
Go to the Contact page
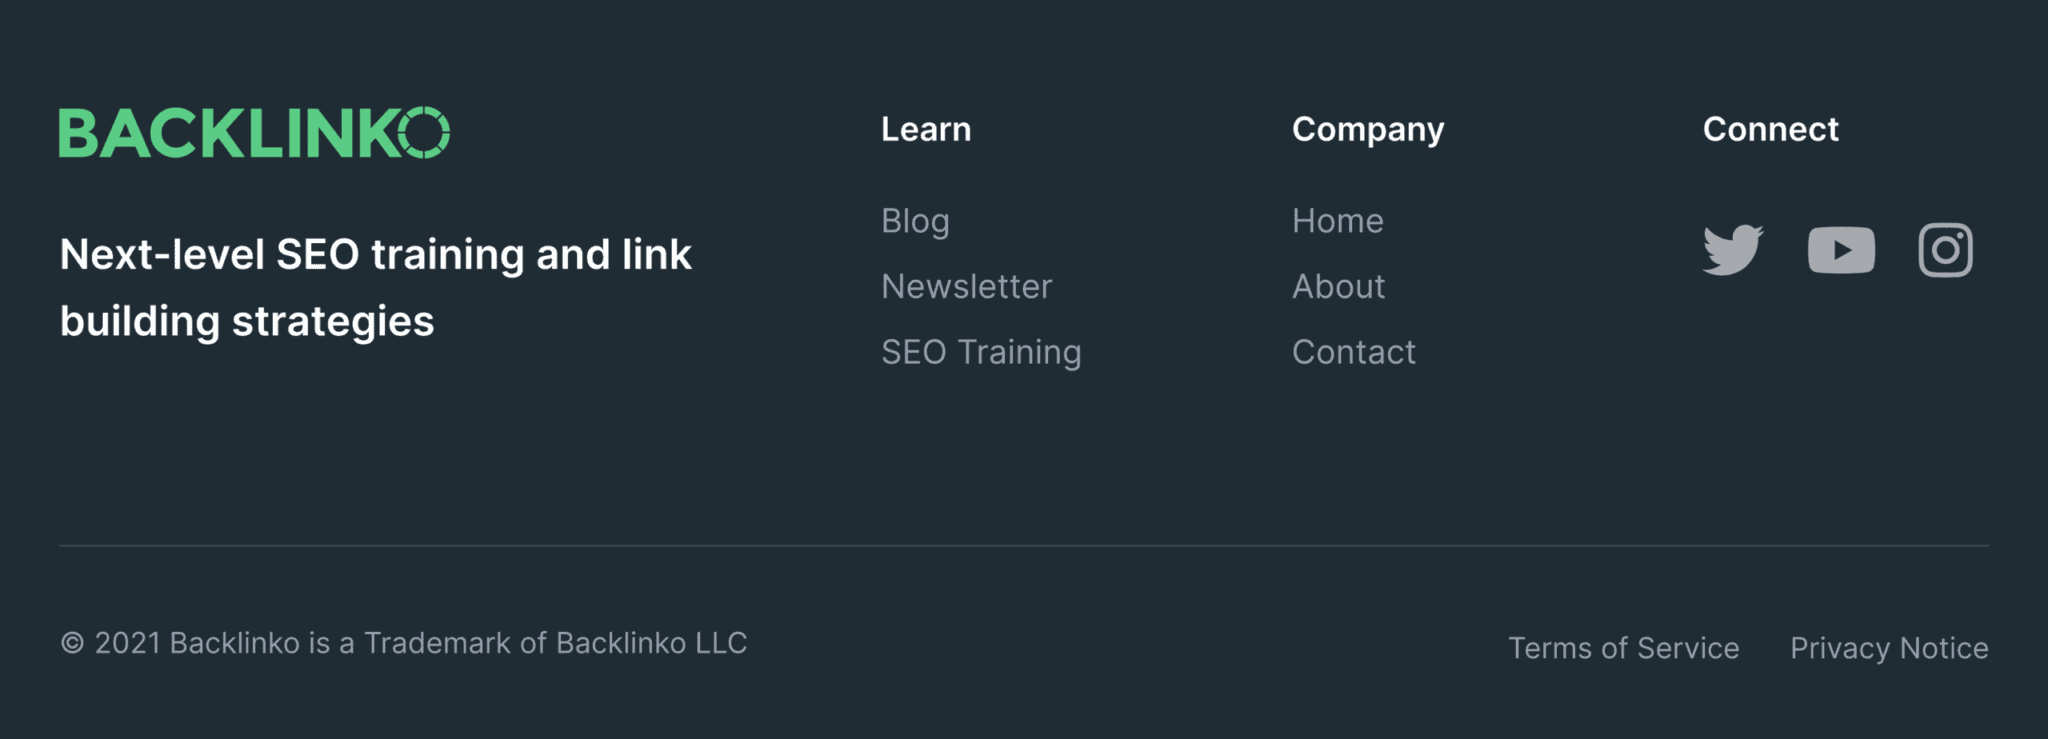pos(1354,352)
